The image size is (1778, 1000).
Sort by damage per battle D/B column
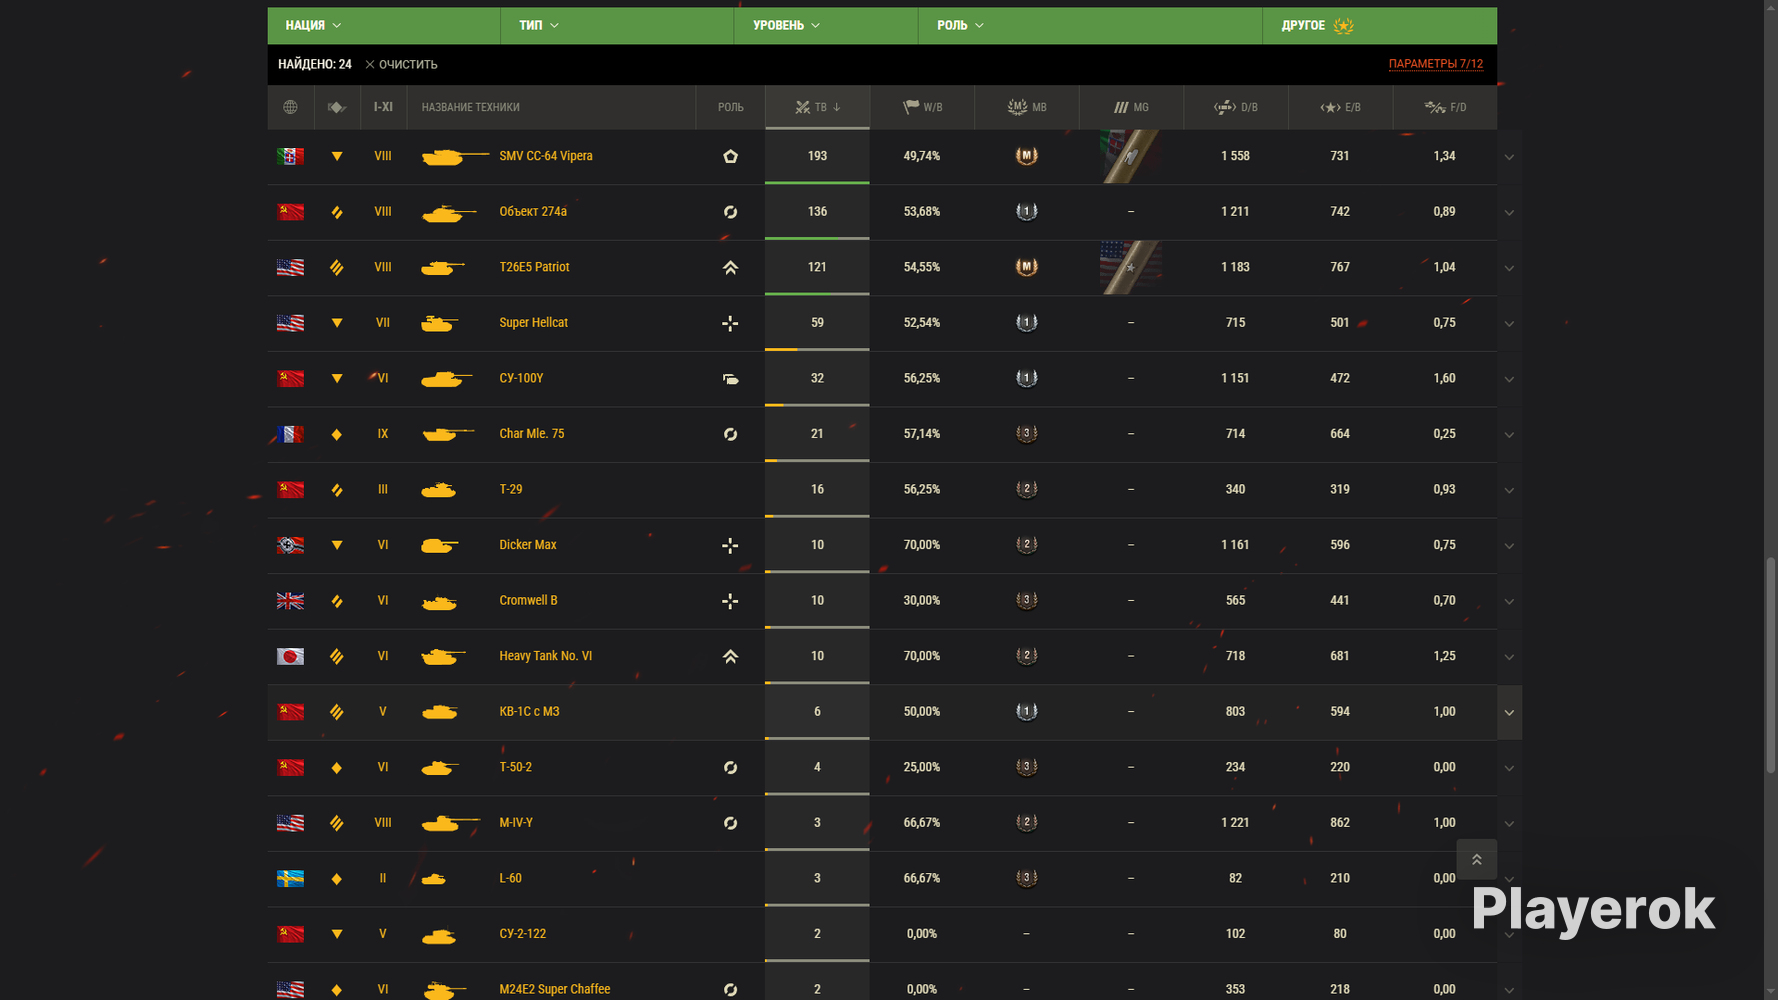pos(1236,107)
